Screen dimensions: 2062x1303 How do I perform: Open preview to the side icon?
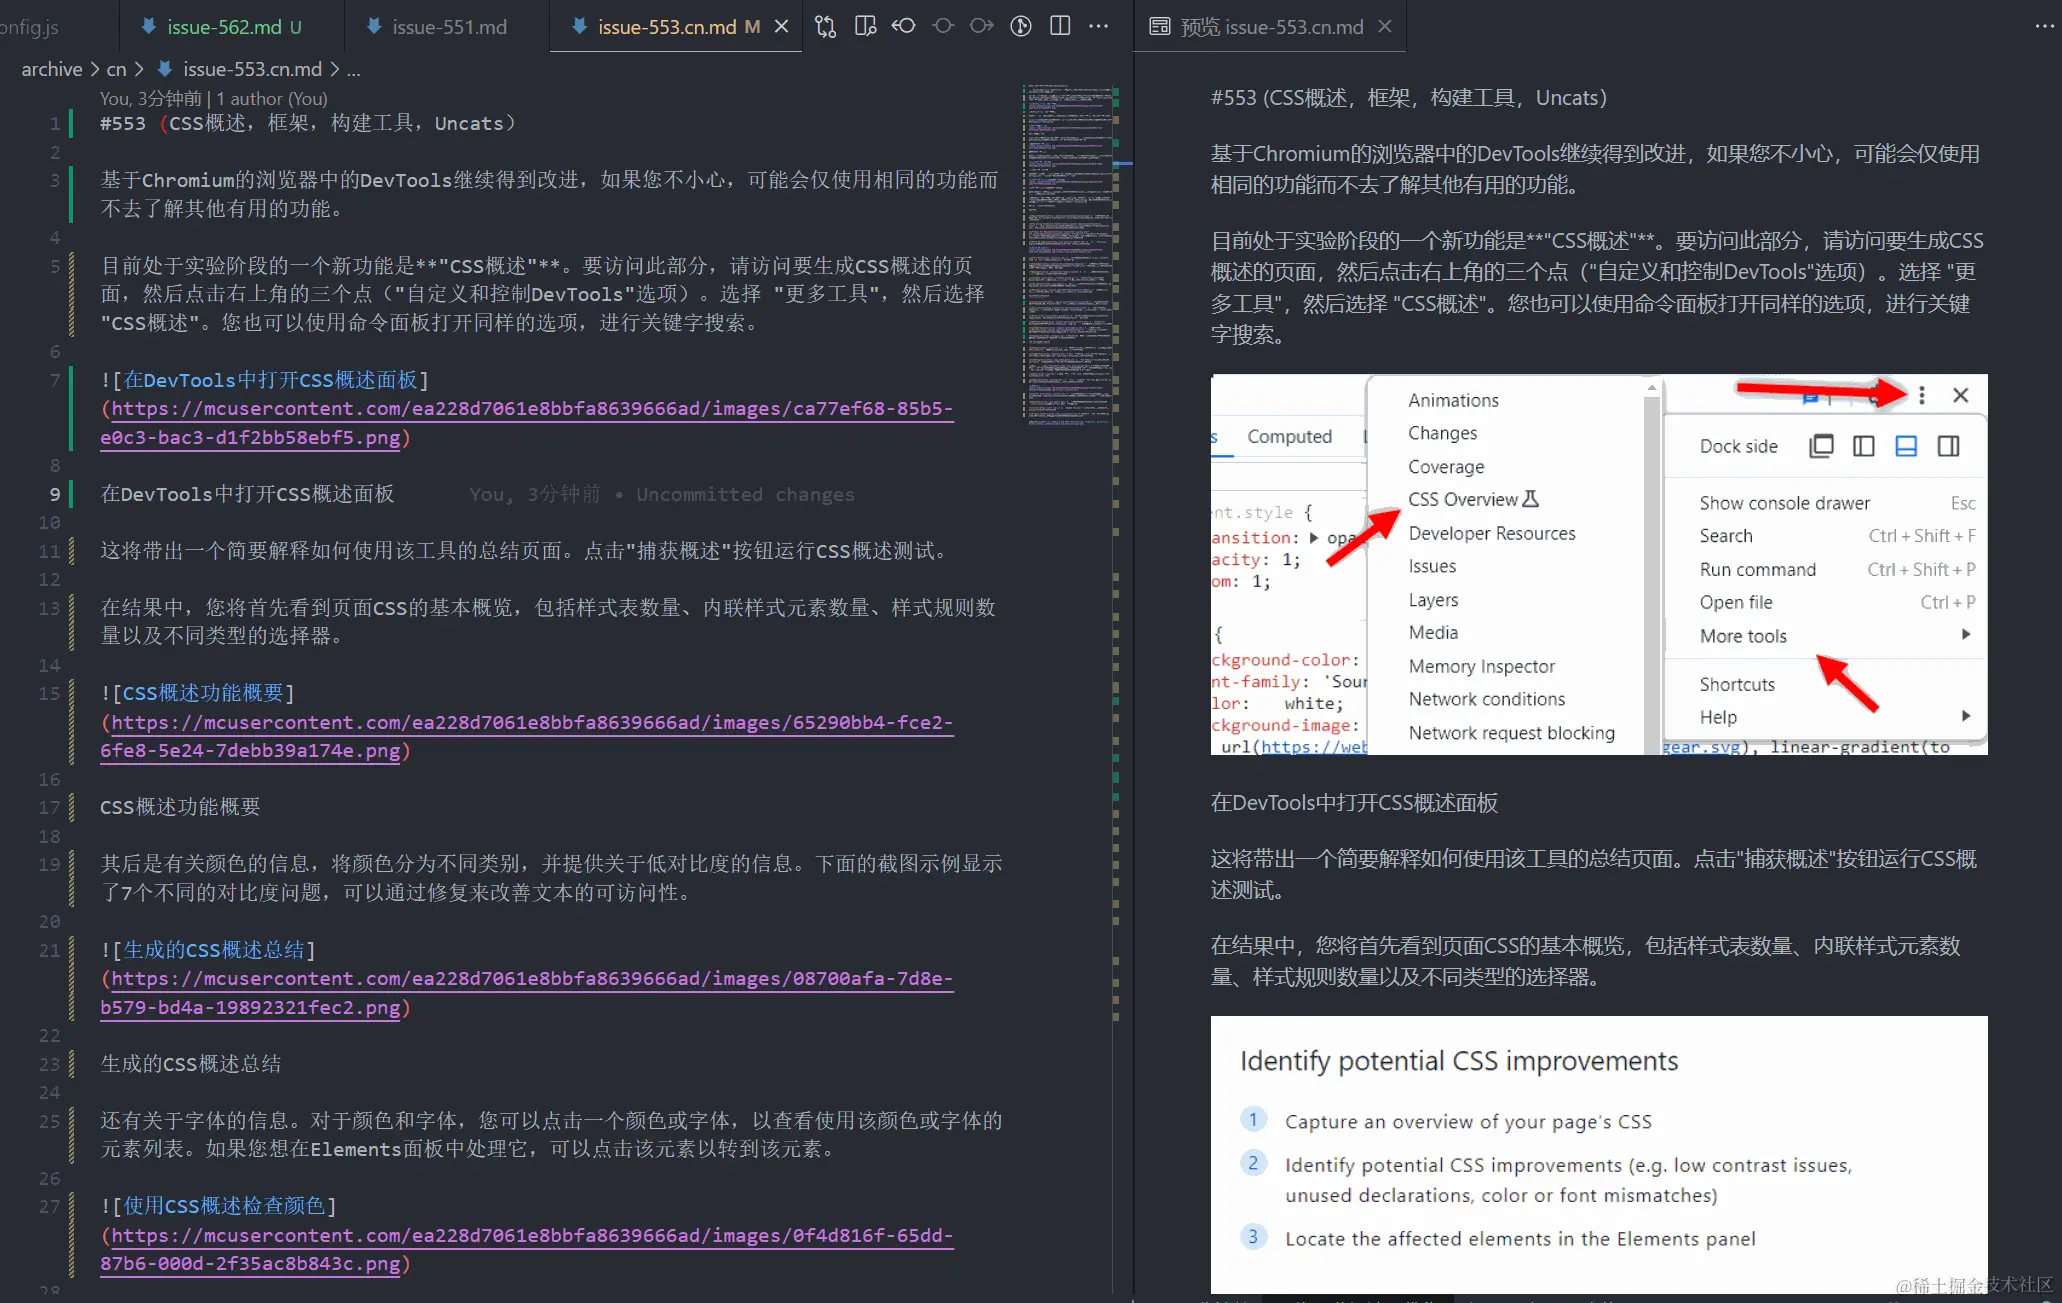[x=865, y=27]
